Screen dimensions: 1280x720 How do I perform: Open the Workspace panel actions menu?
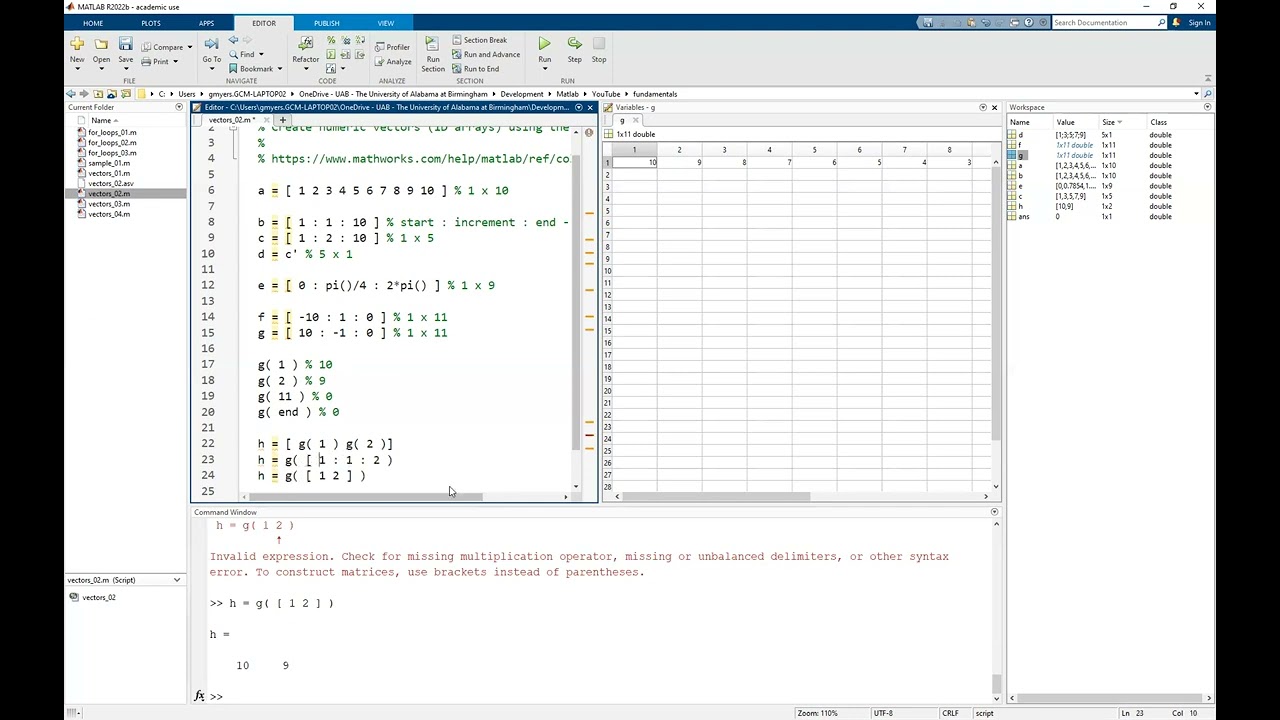coord(1207,107)
